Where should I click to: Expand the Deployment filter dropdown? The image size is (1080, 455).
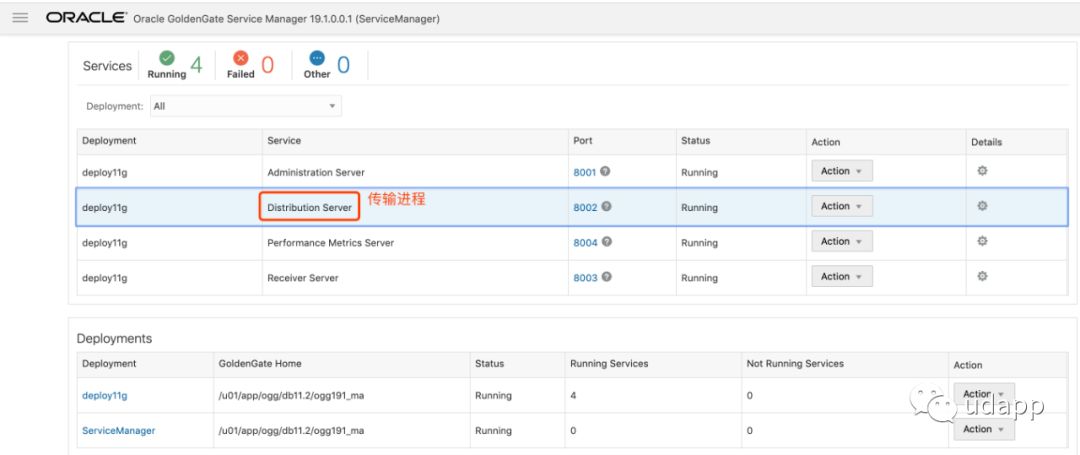(245, 106)
